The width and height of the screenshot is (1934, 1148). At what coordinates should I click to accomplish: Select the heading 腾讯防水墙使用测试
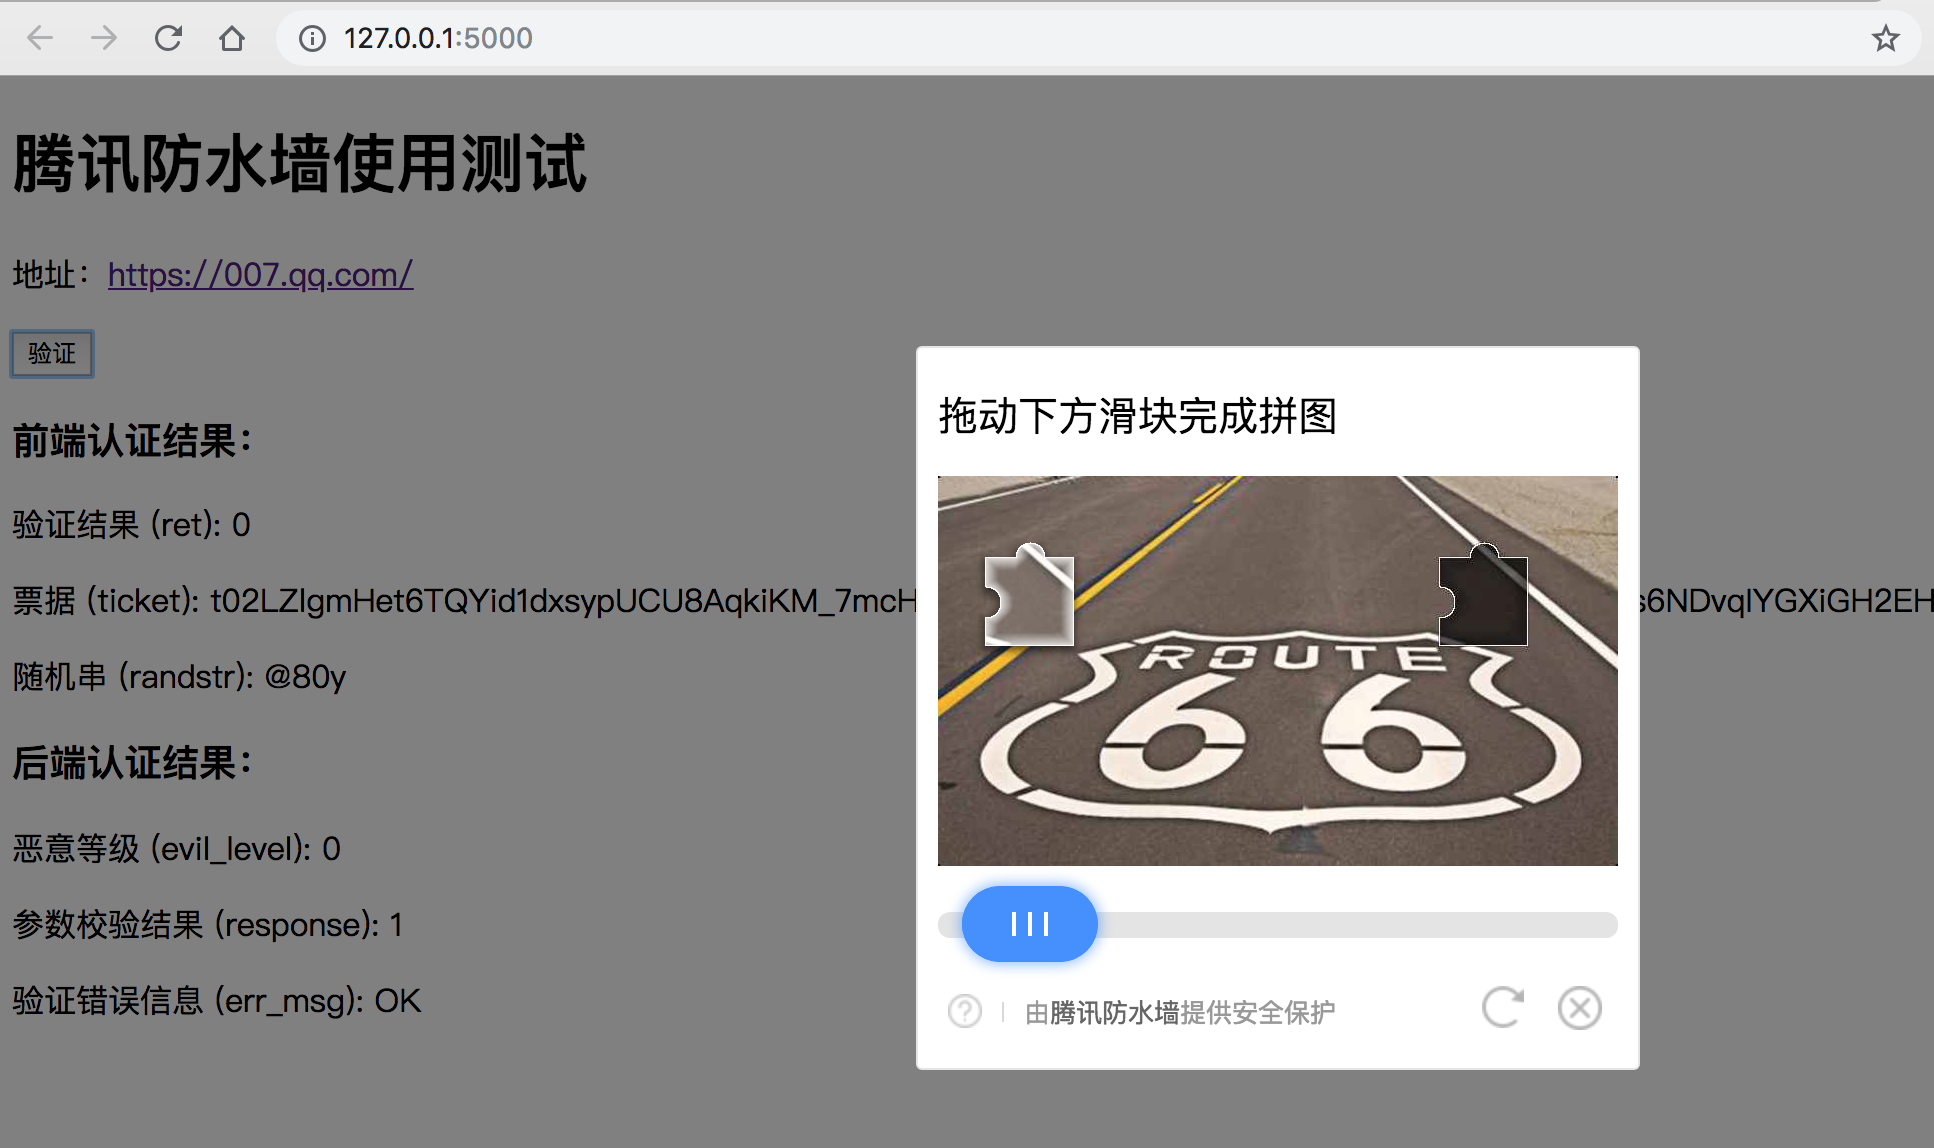pyautogui.click(x=300, y=163)
